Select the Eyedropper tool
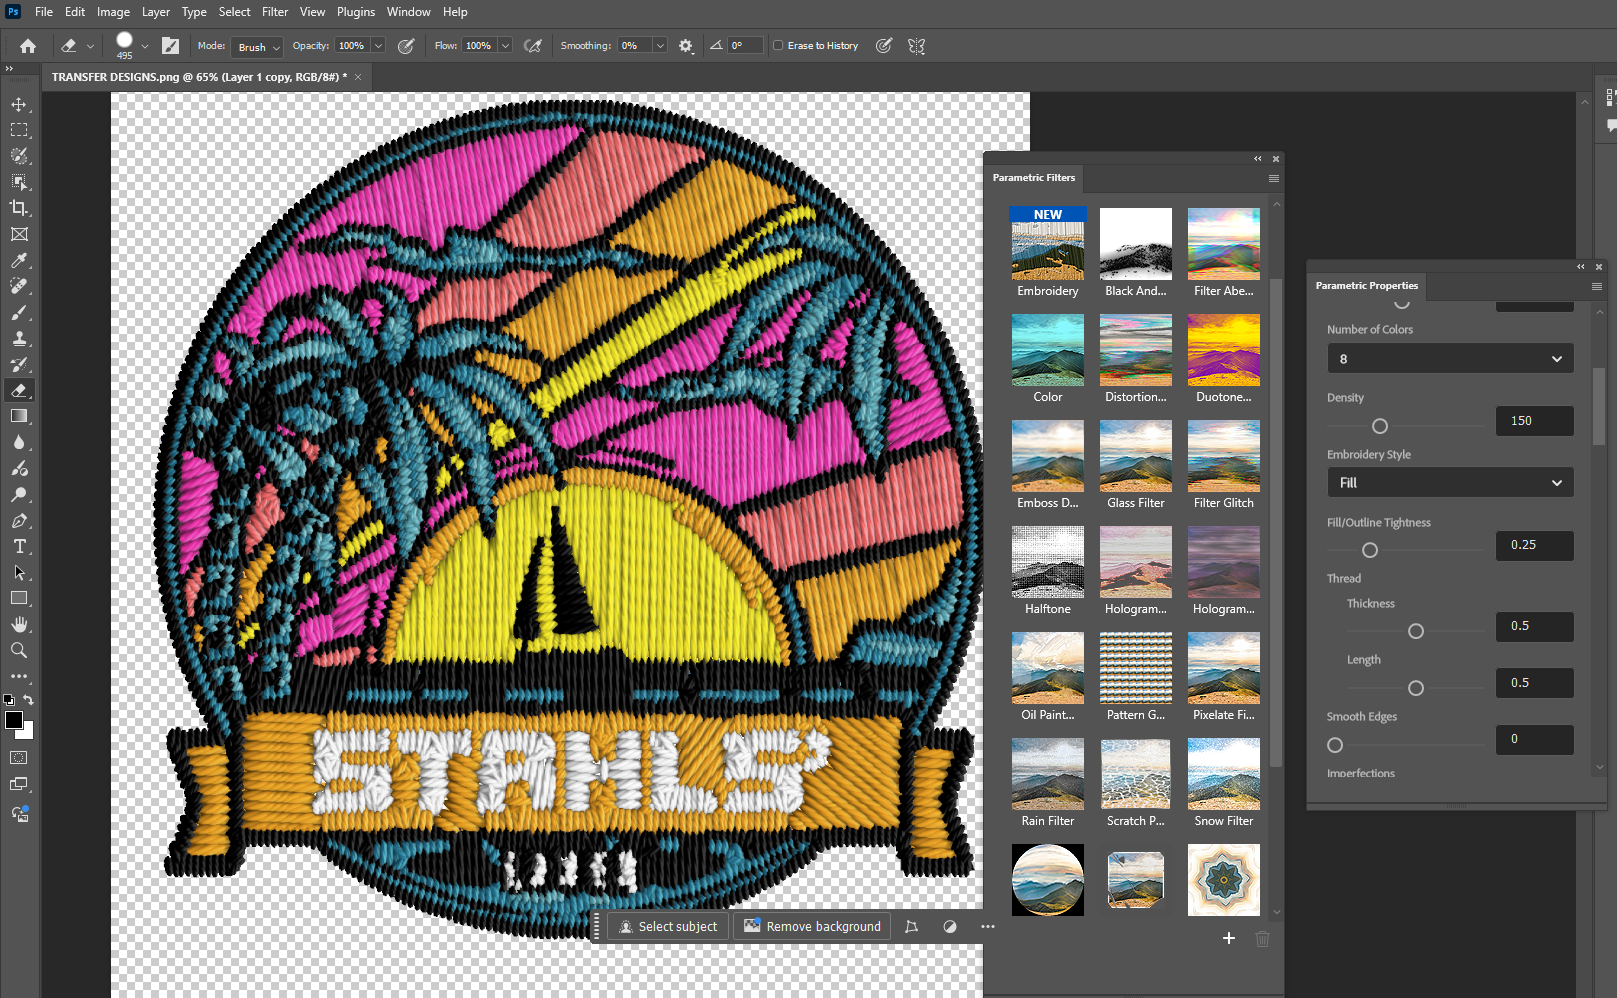Image resolution: width=1617 pixels, height=998 pixels. point(19,260)
